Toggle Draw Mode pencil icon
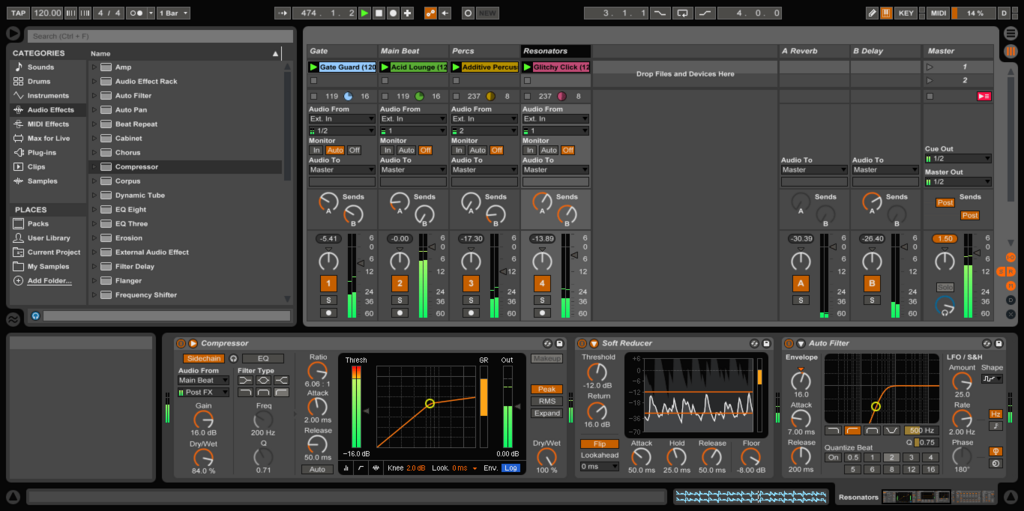The height and width of the screenshot is (511, 1024). [872, 13]
